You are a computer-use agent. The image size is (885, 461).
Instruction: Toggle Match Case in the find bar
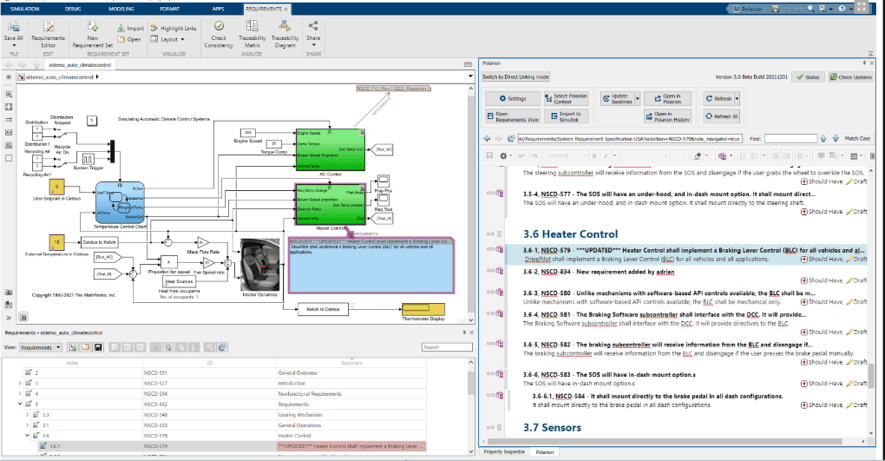(856, 138)
